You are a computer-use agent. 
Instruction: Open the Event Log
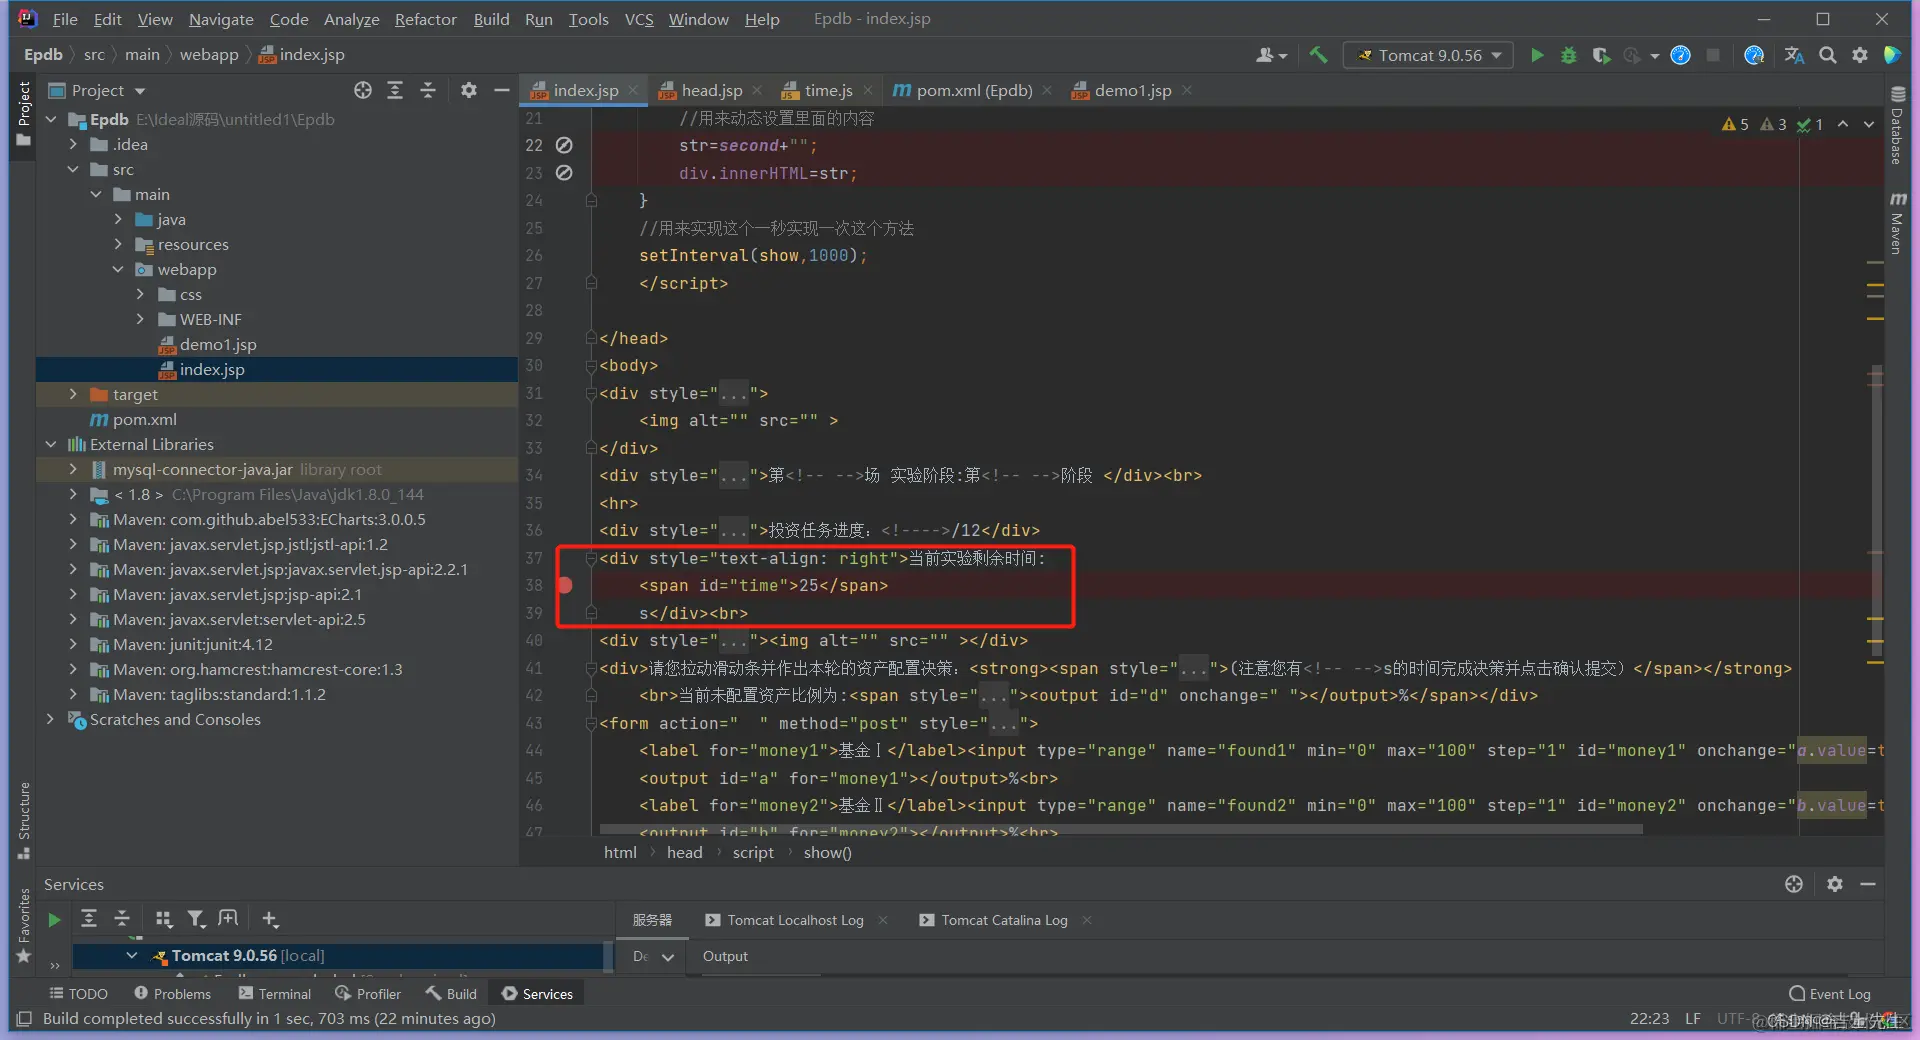coord(1830,994)
